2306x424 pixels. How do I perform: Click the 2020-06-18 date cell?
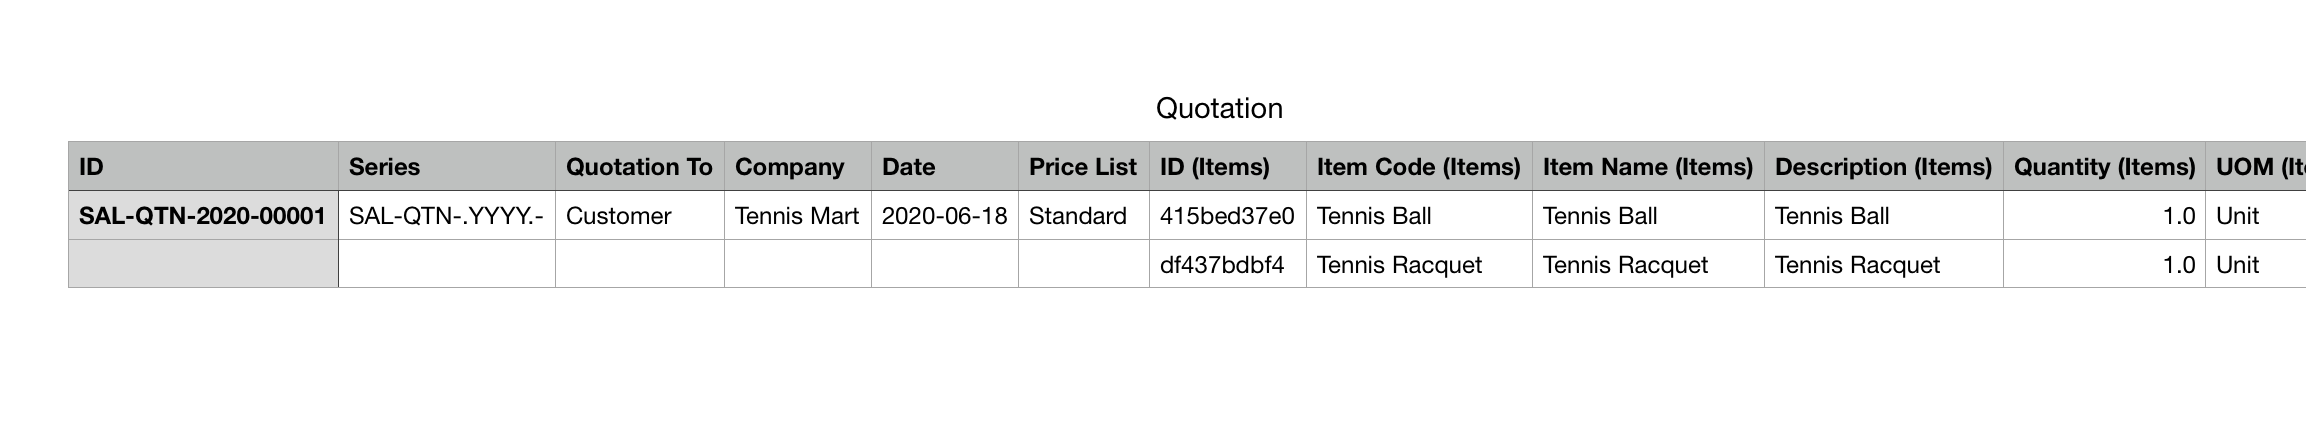coord(944,216)
